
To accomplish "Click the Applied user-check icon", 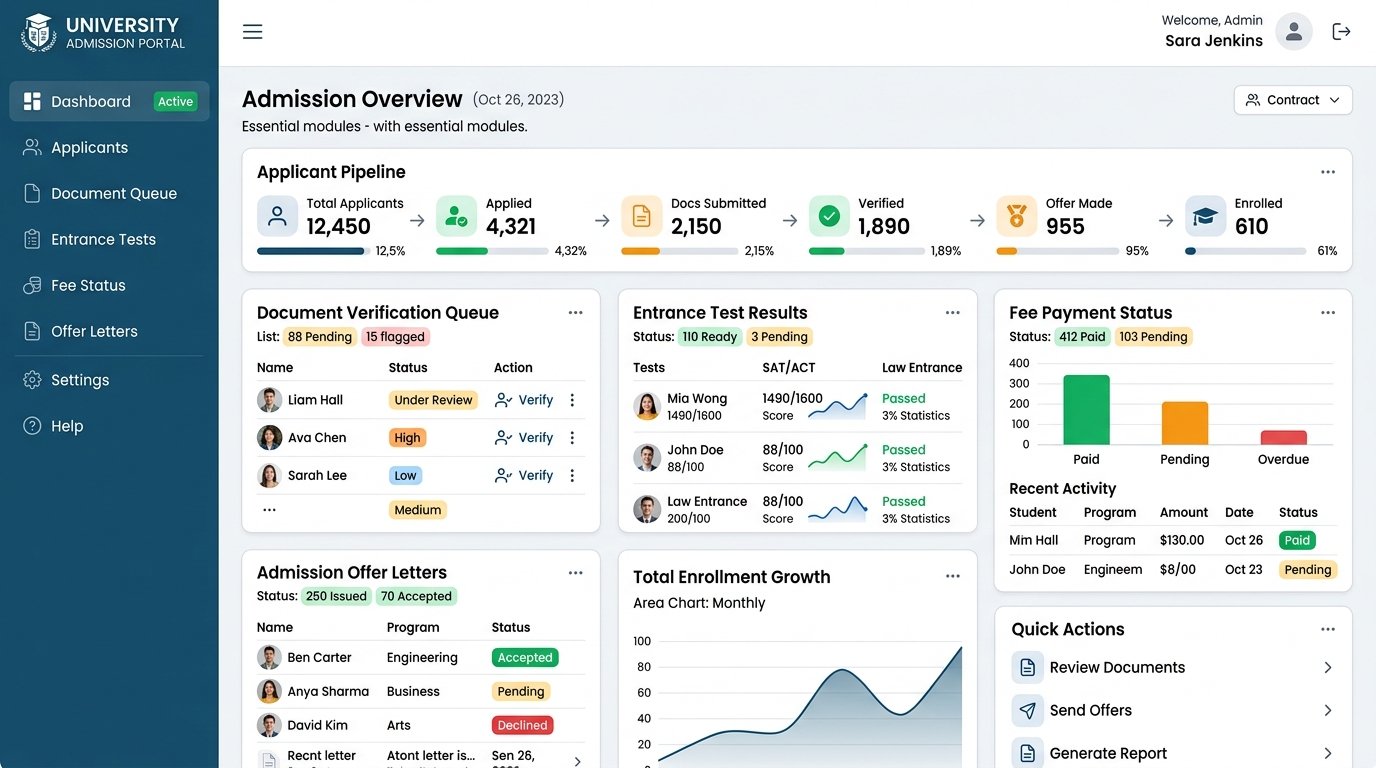I will [x=456, y=216].
